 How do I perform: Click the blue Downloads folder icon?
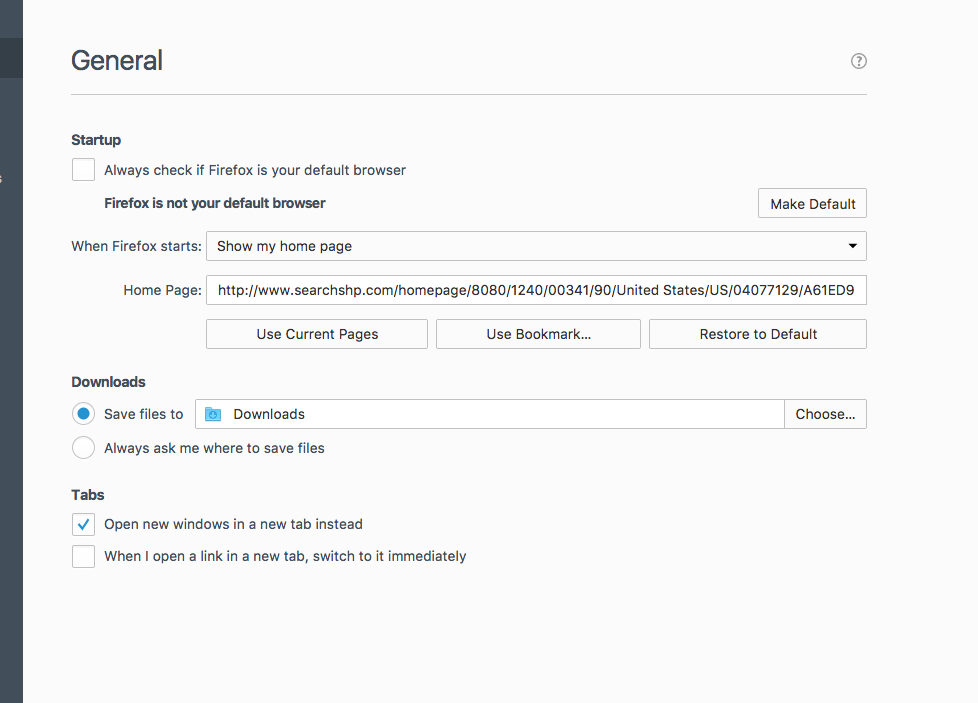[x=212, y=414]
